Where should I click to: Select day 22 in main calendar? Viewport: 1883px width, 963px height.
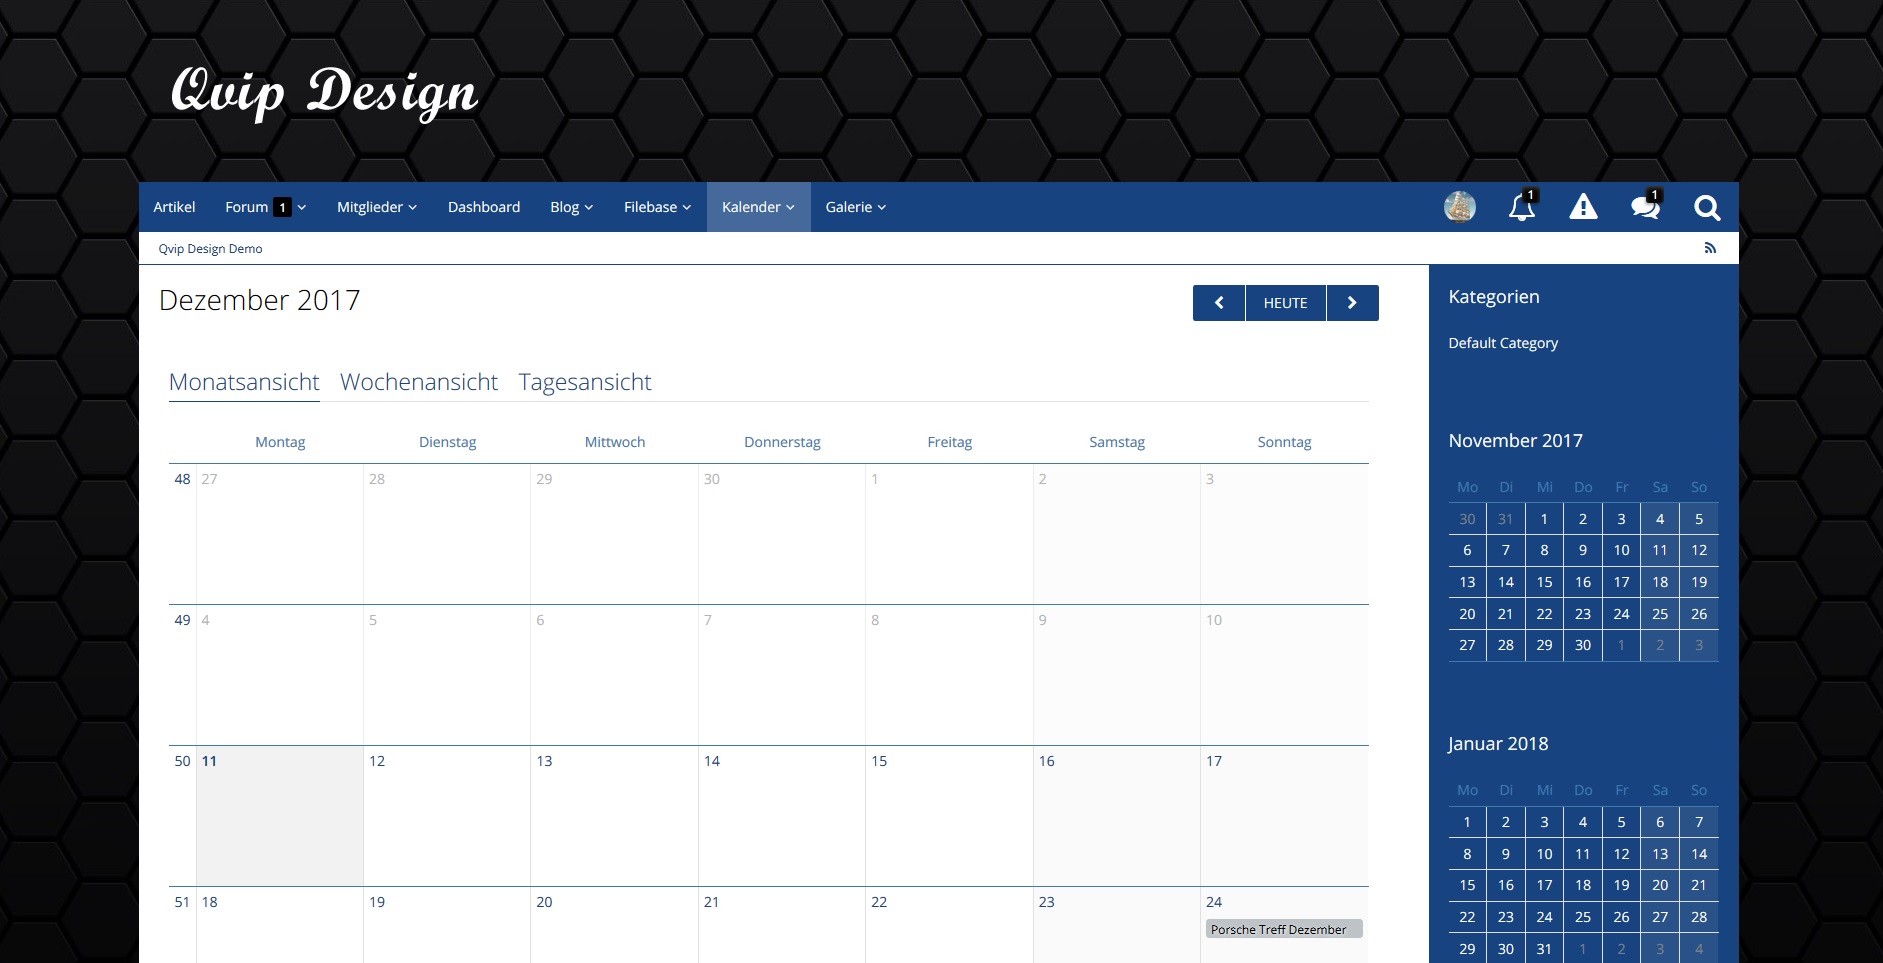879,902
